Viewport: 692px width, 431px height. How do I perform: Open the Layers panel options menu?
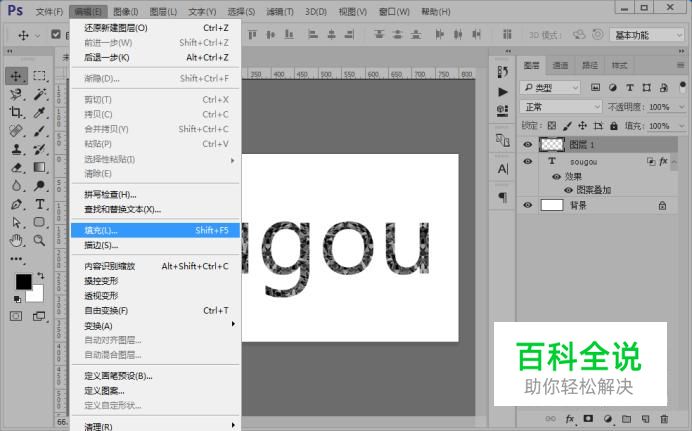coord(681,66)
